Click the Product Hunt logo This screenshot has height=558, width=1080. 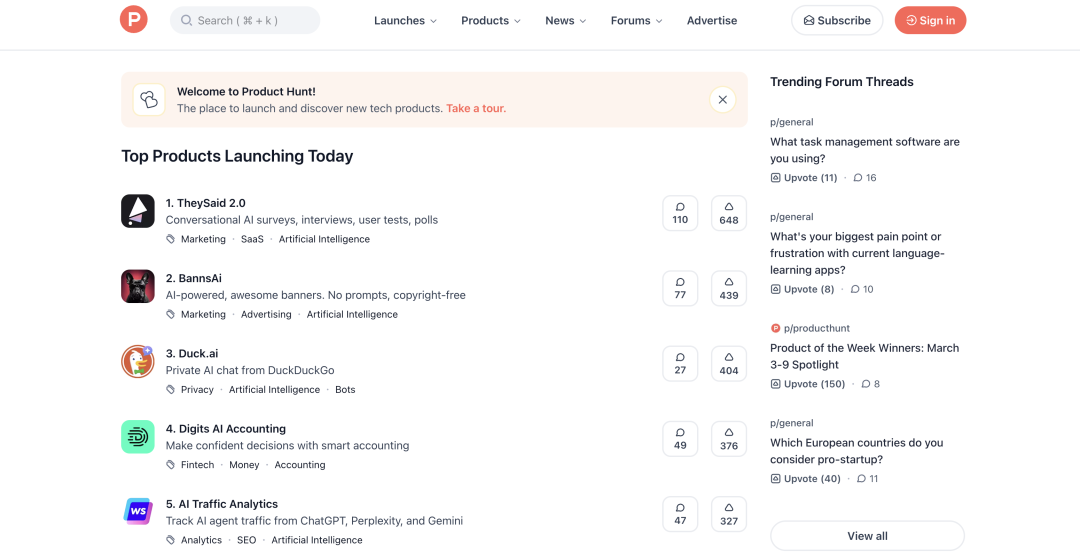[x=134, y=19]
